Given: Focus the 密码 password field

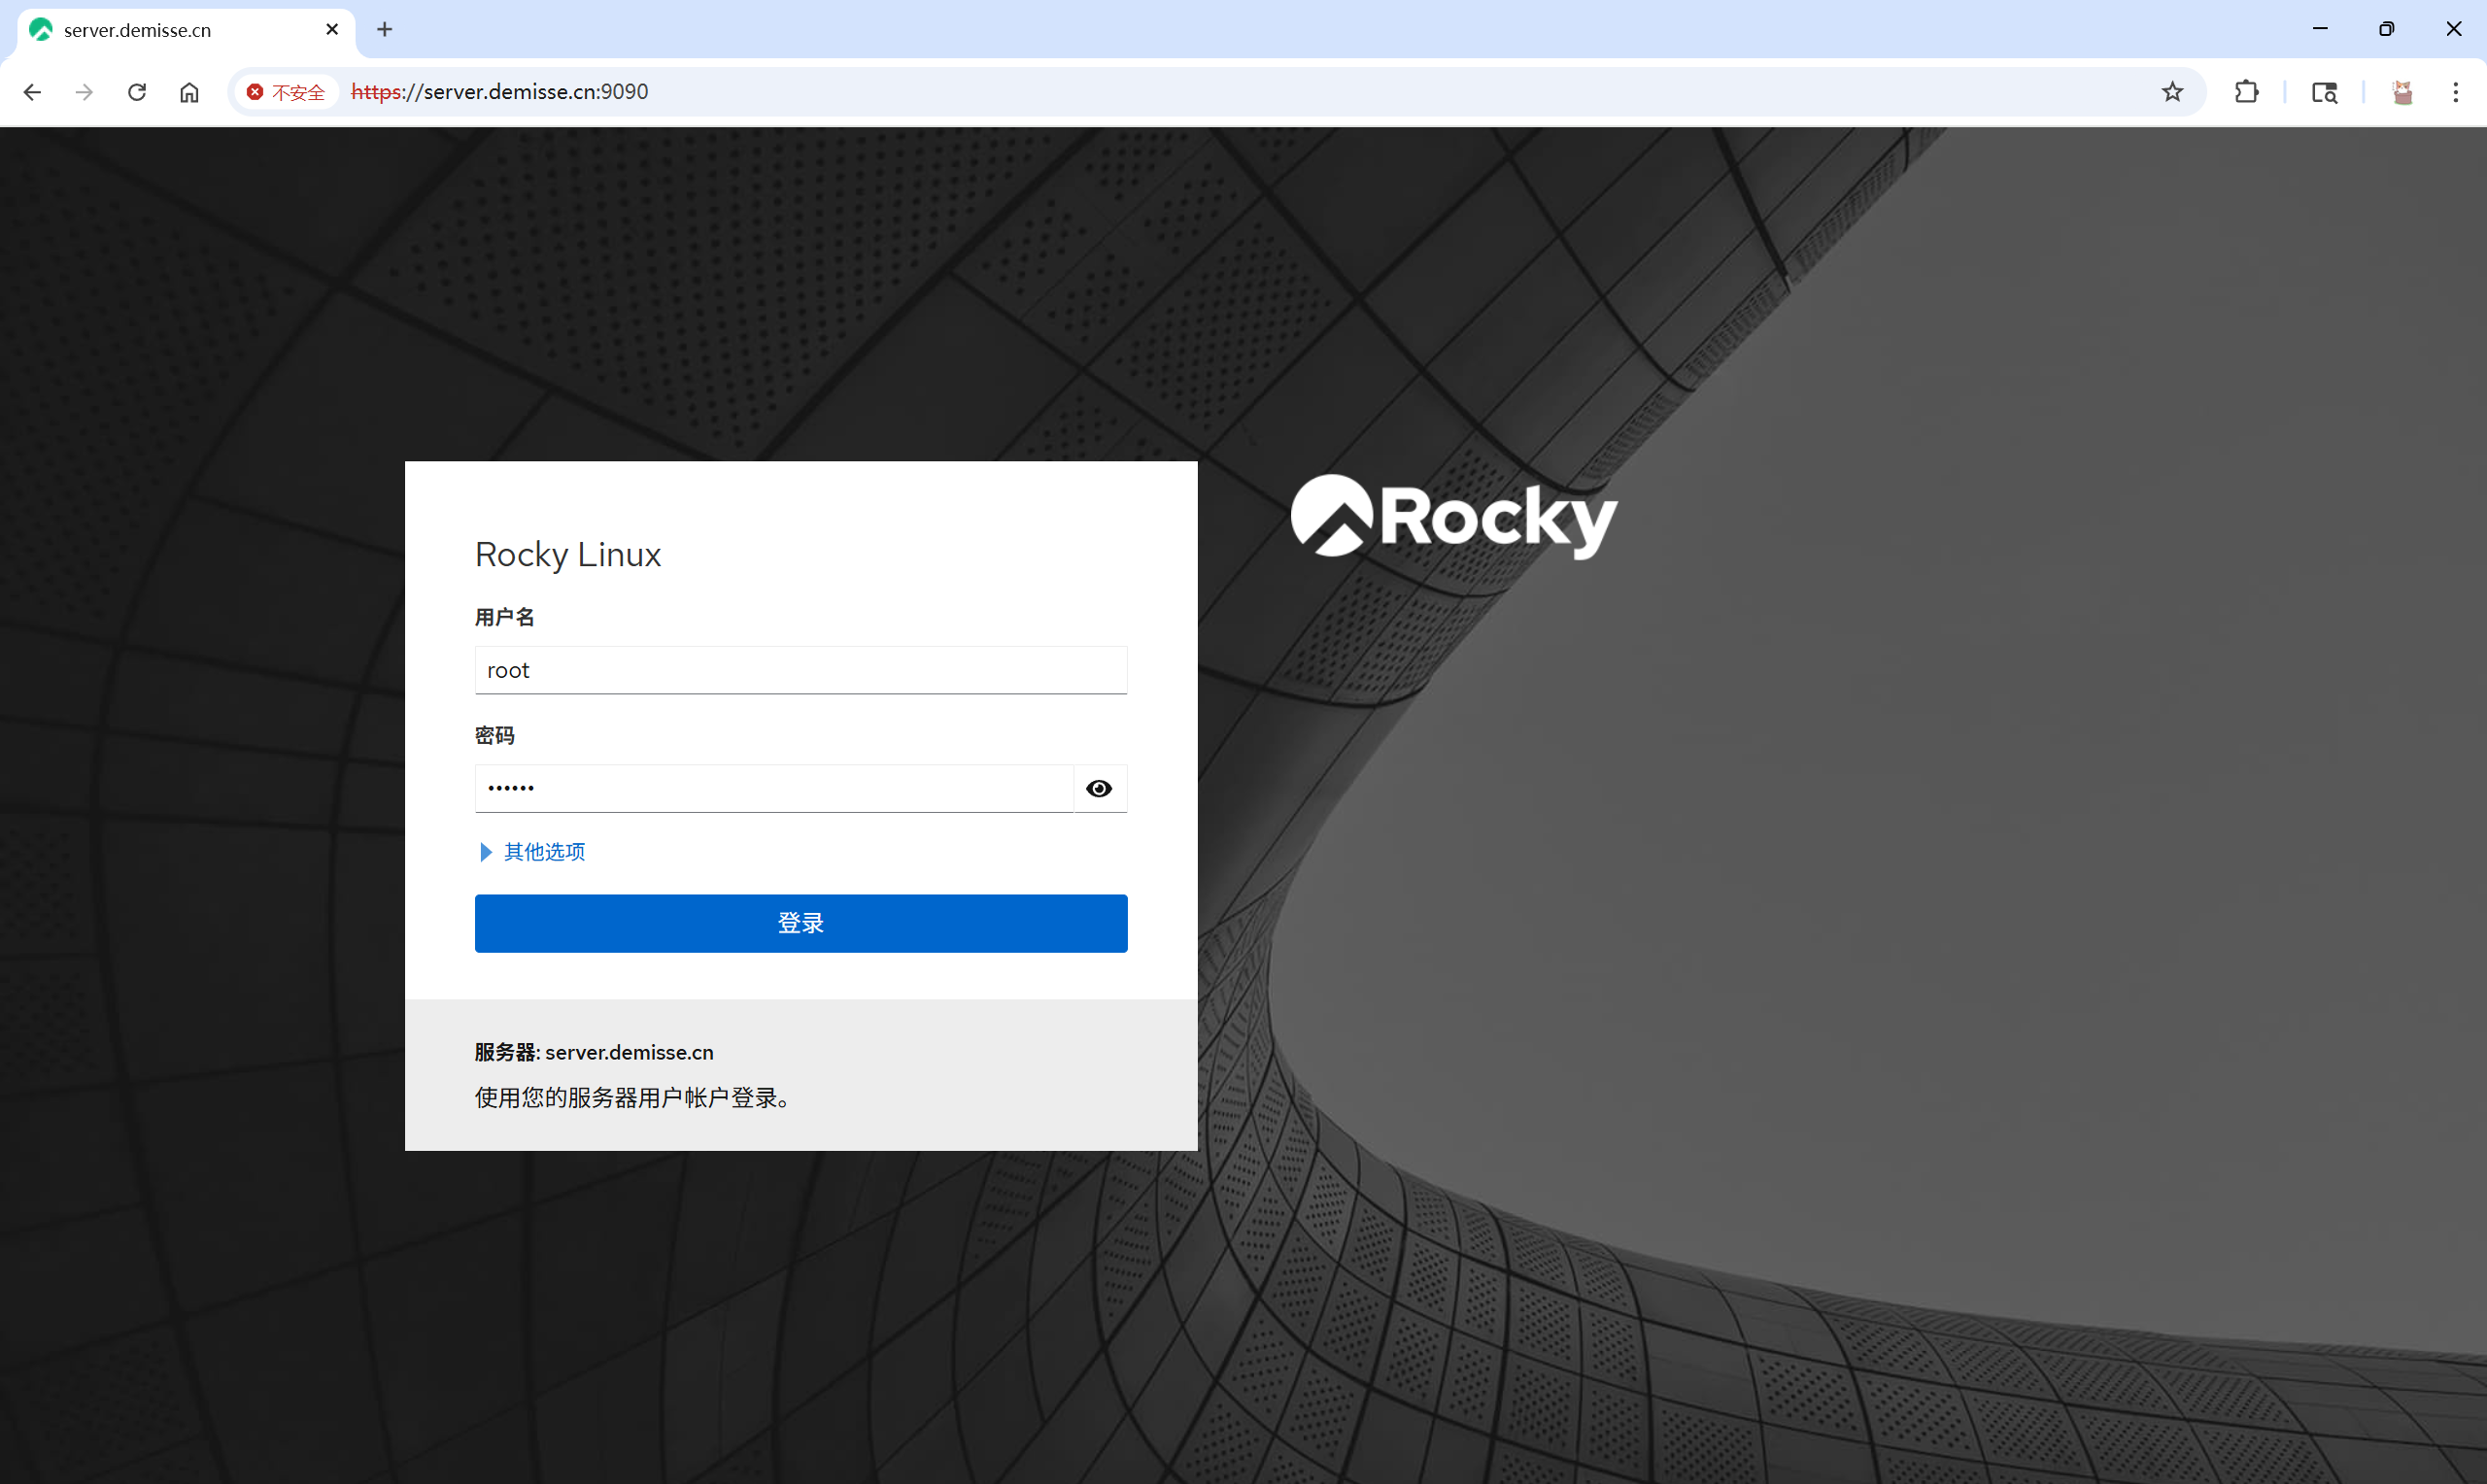Looking at the screenshot, I should click(x=774, y=788).
